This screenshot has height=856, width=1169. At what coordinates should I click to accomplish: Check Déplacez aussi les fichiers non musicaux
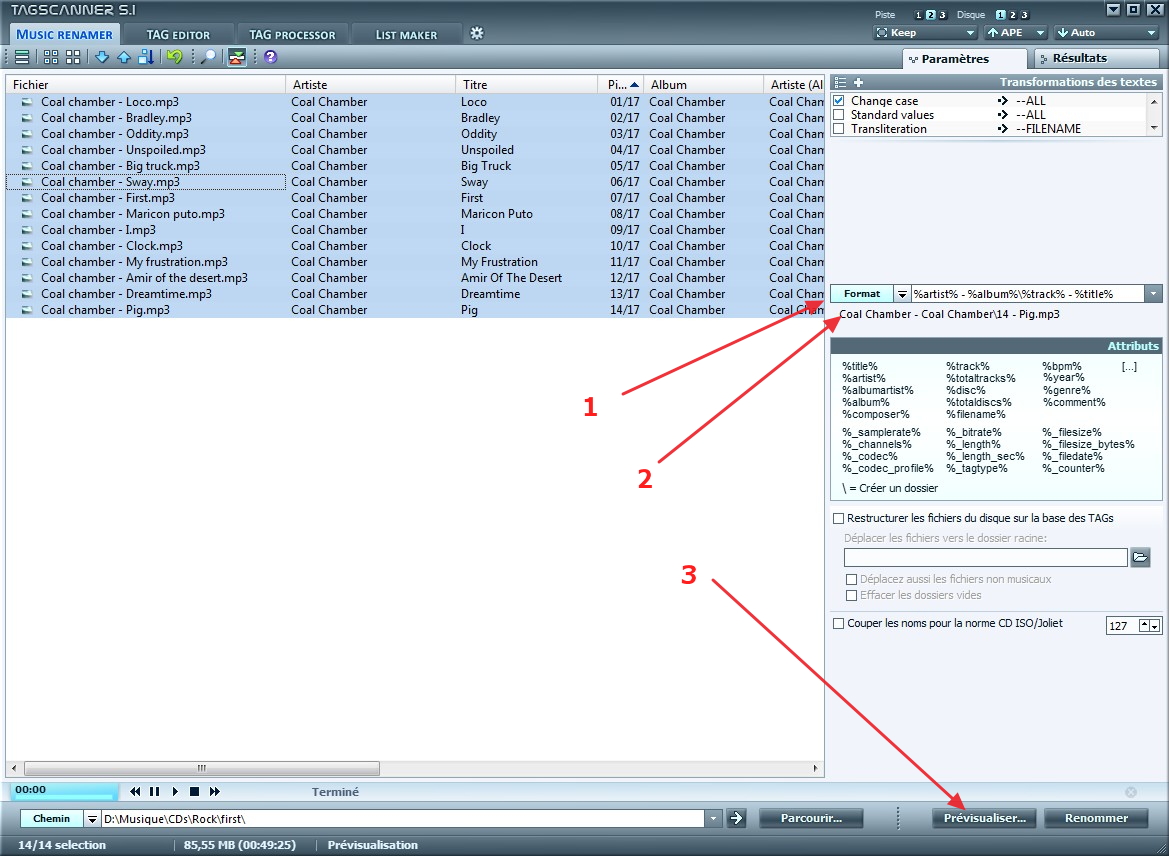click(851, 579)
